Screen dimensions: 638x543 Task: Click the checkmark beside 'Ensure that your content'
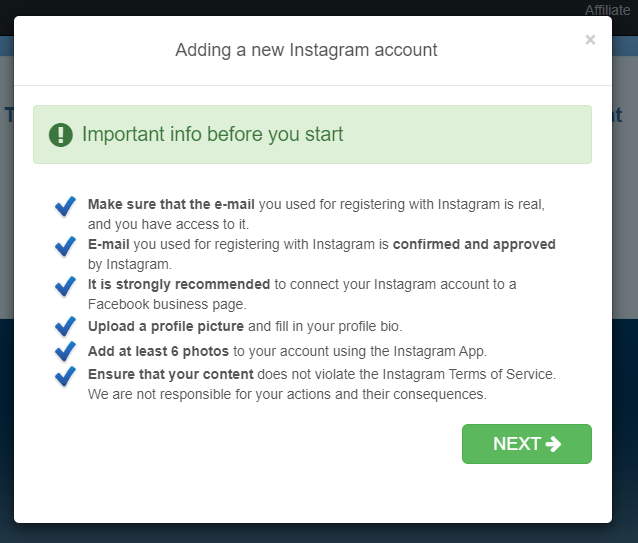tap(66, 376)
